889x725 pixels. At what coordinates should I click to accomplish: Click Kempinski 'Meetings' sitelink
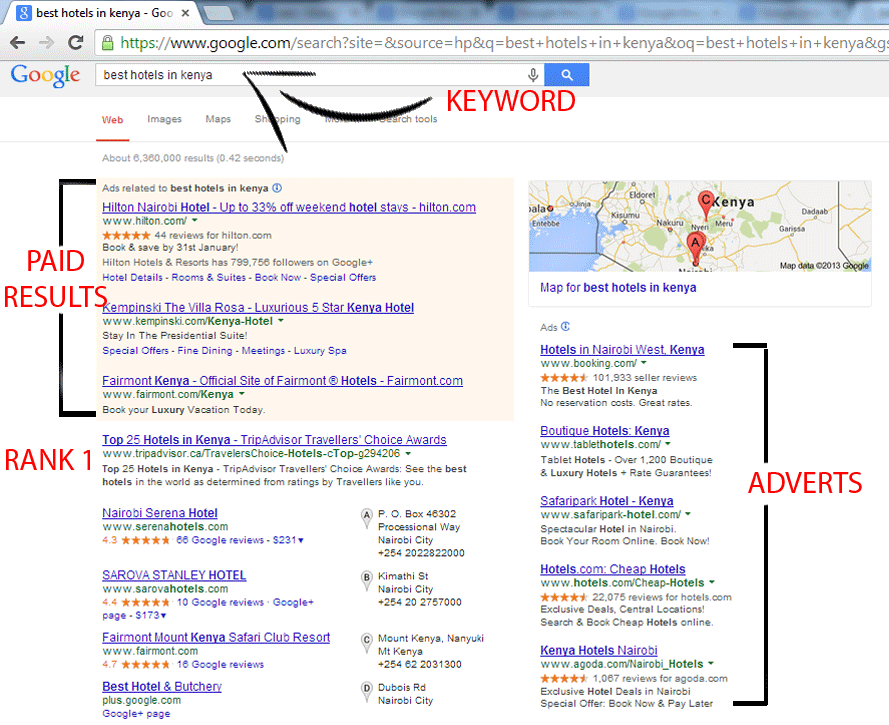263,351
